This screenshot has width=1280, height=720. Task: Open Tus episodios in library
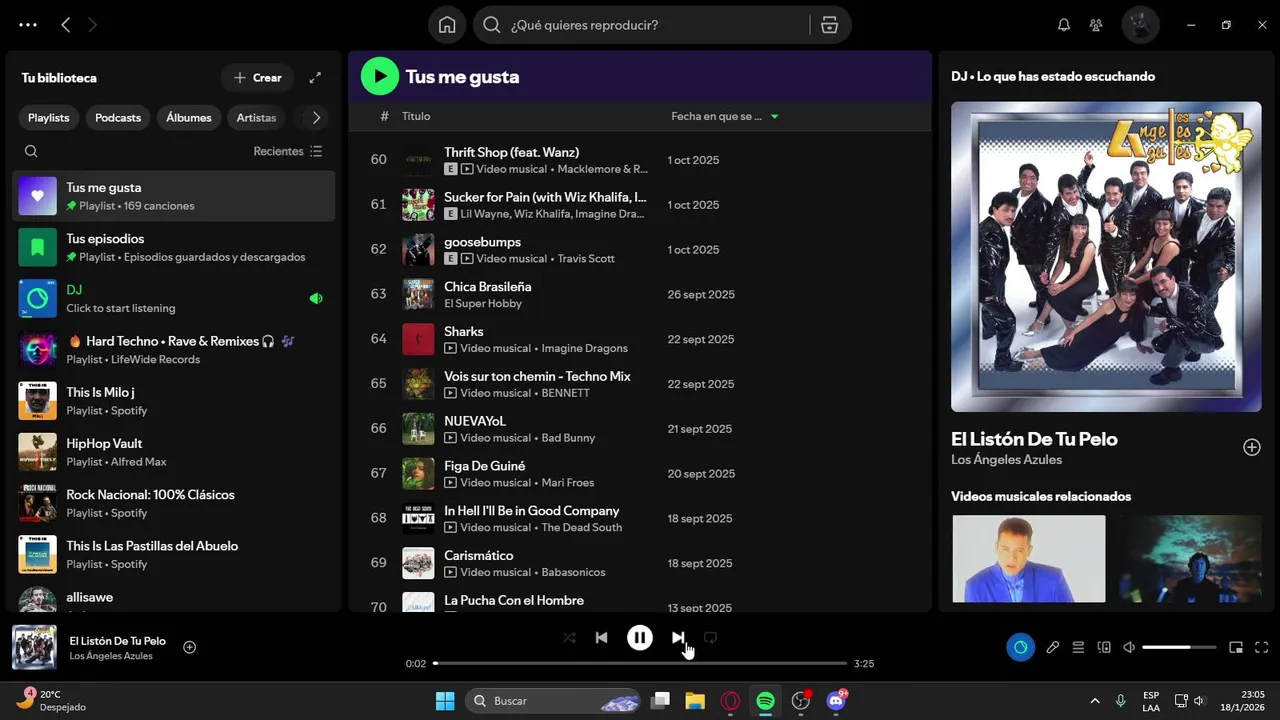[174, 247]
